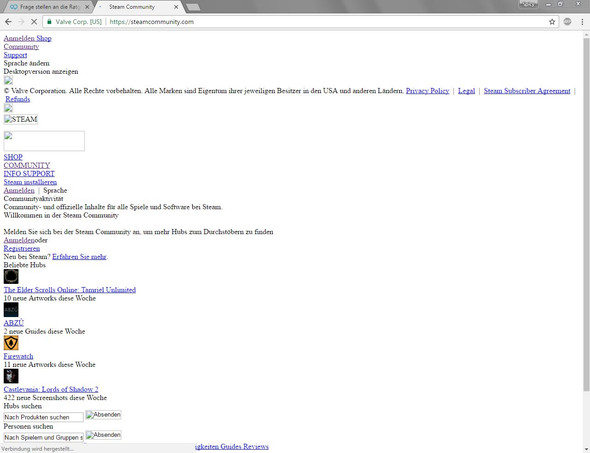Click the broken STEAM logo image
Image resolution: width=590 pixels, height=453 pixels.
point(21,119)
